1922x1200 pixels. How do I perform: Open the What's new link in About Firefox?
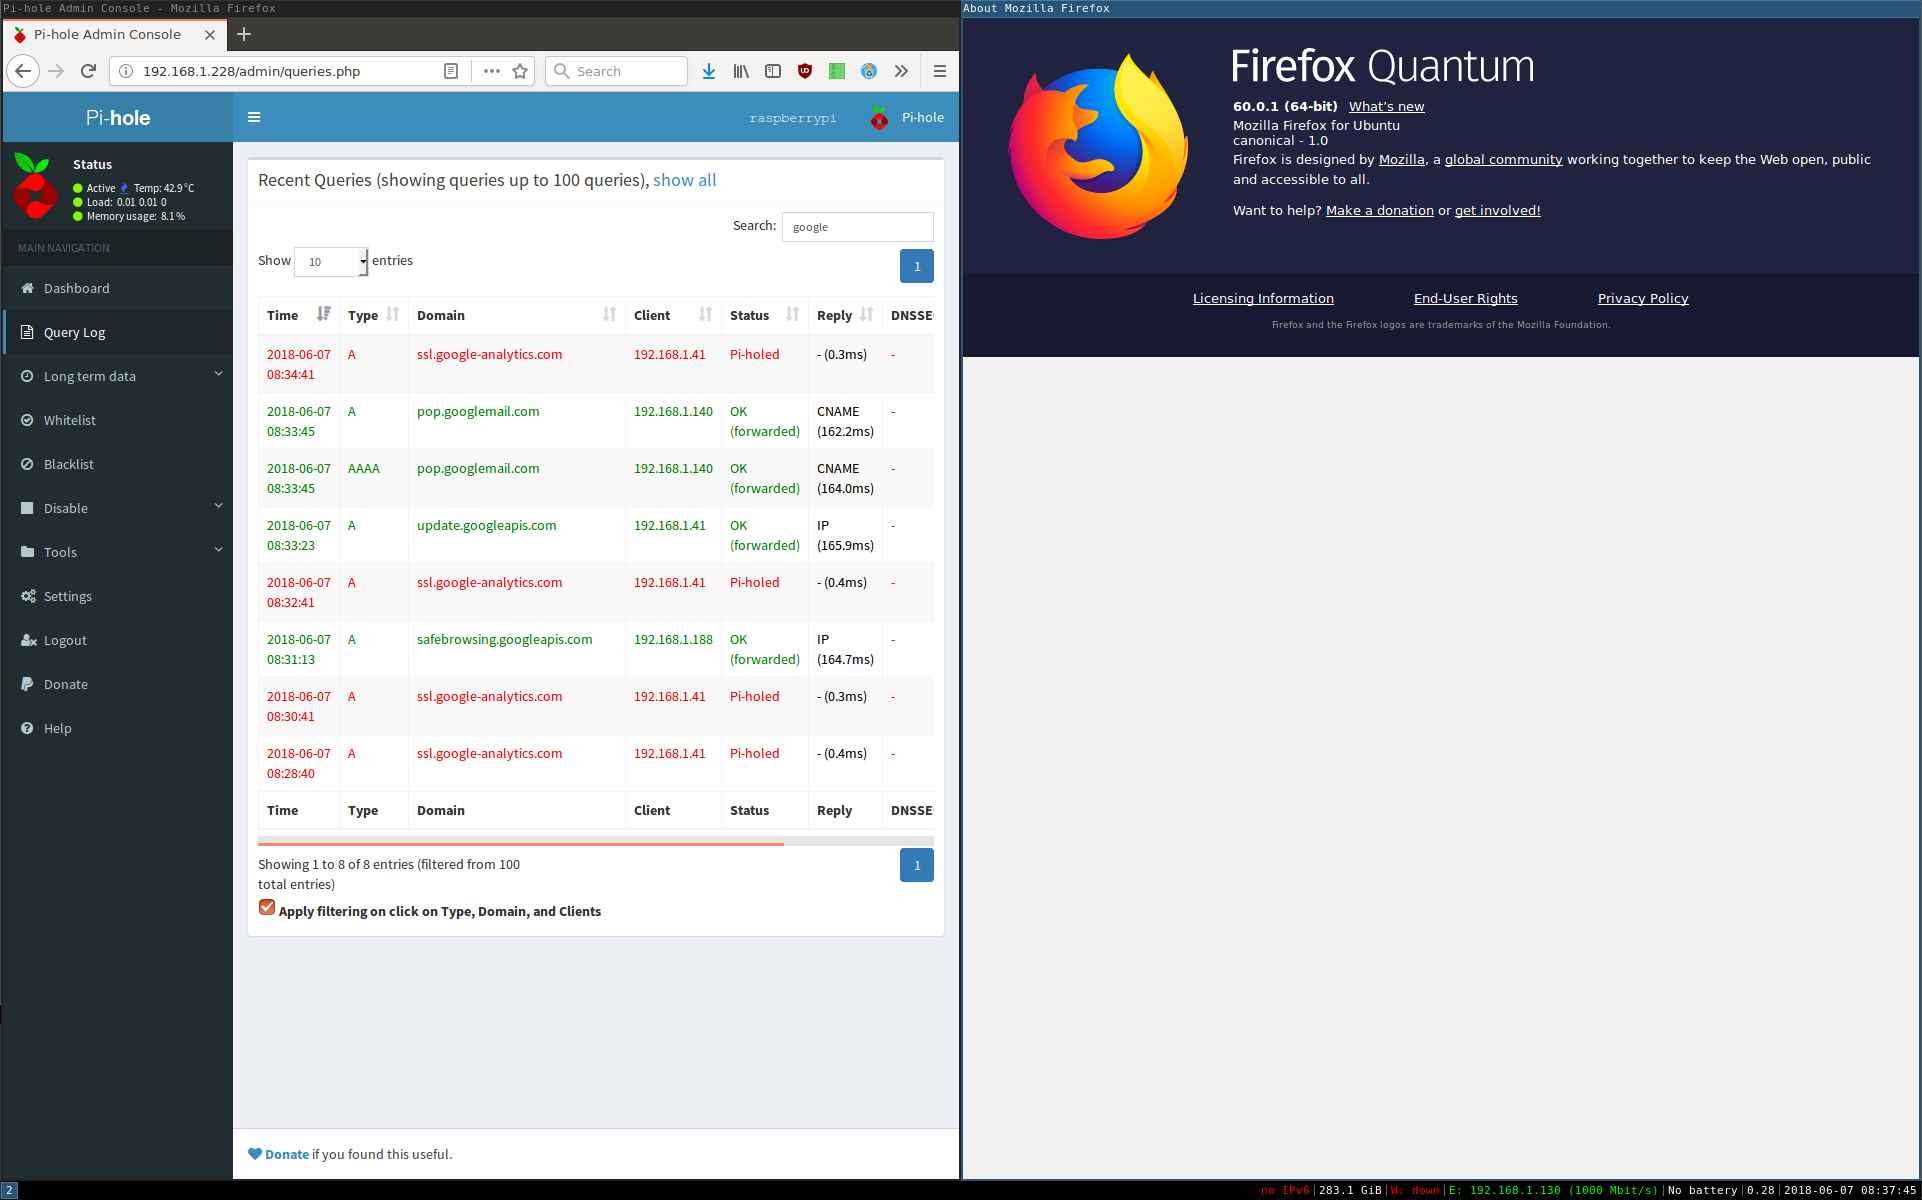click(x=1385, y=106)
